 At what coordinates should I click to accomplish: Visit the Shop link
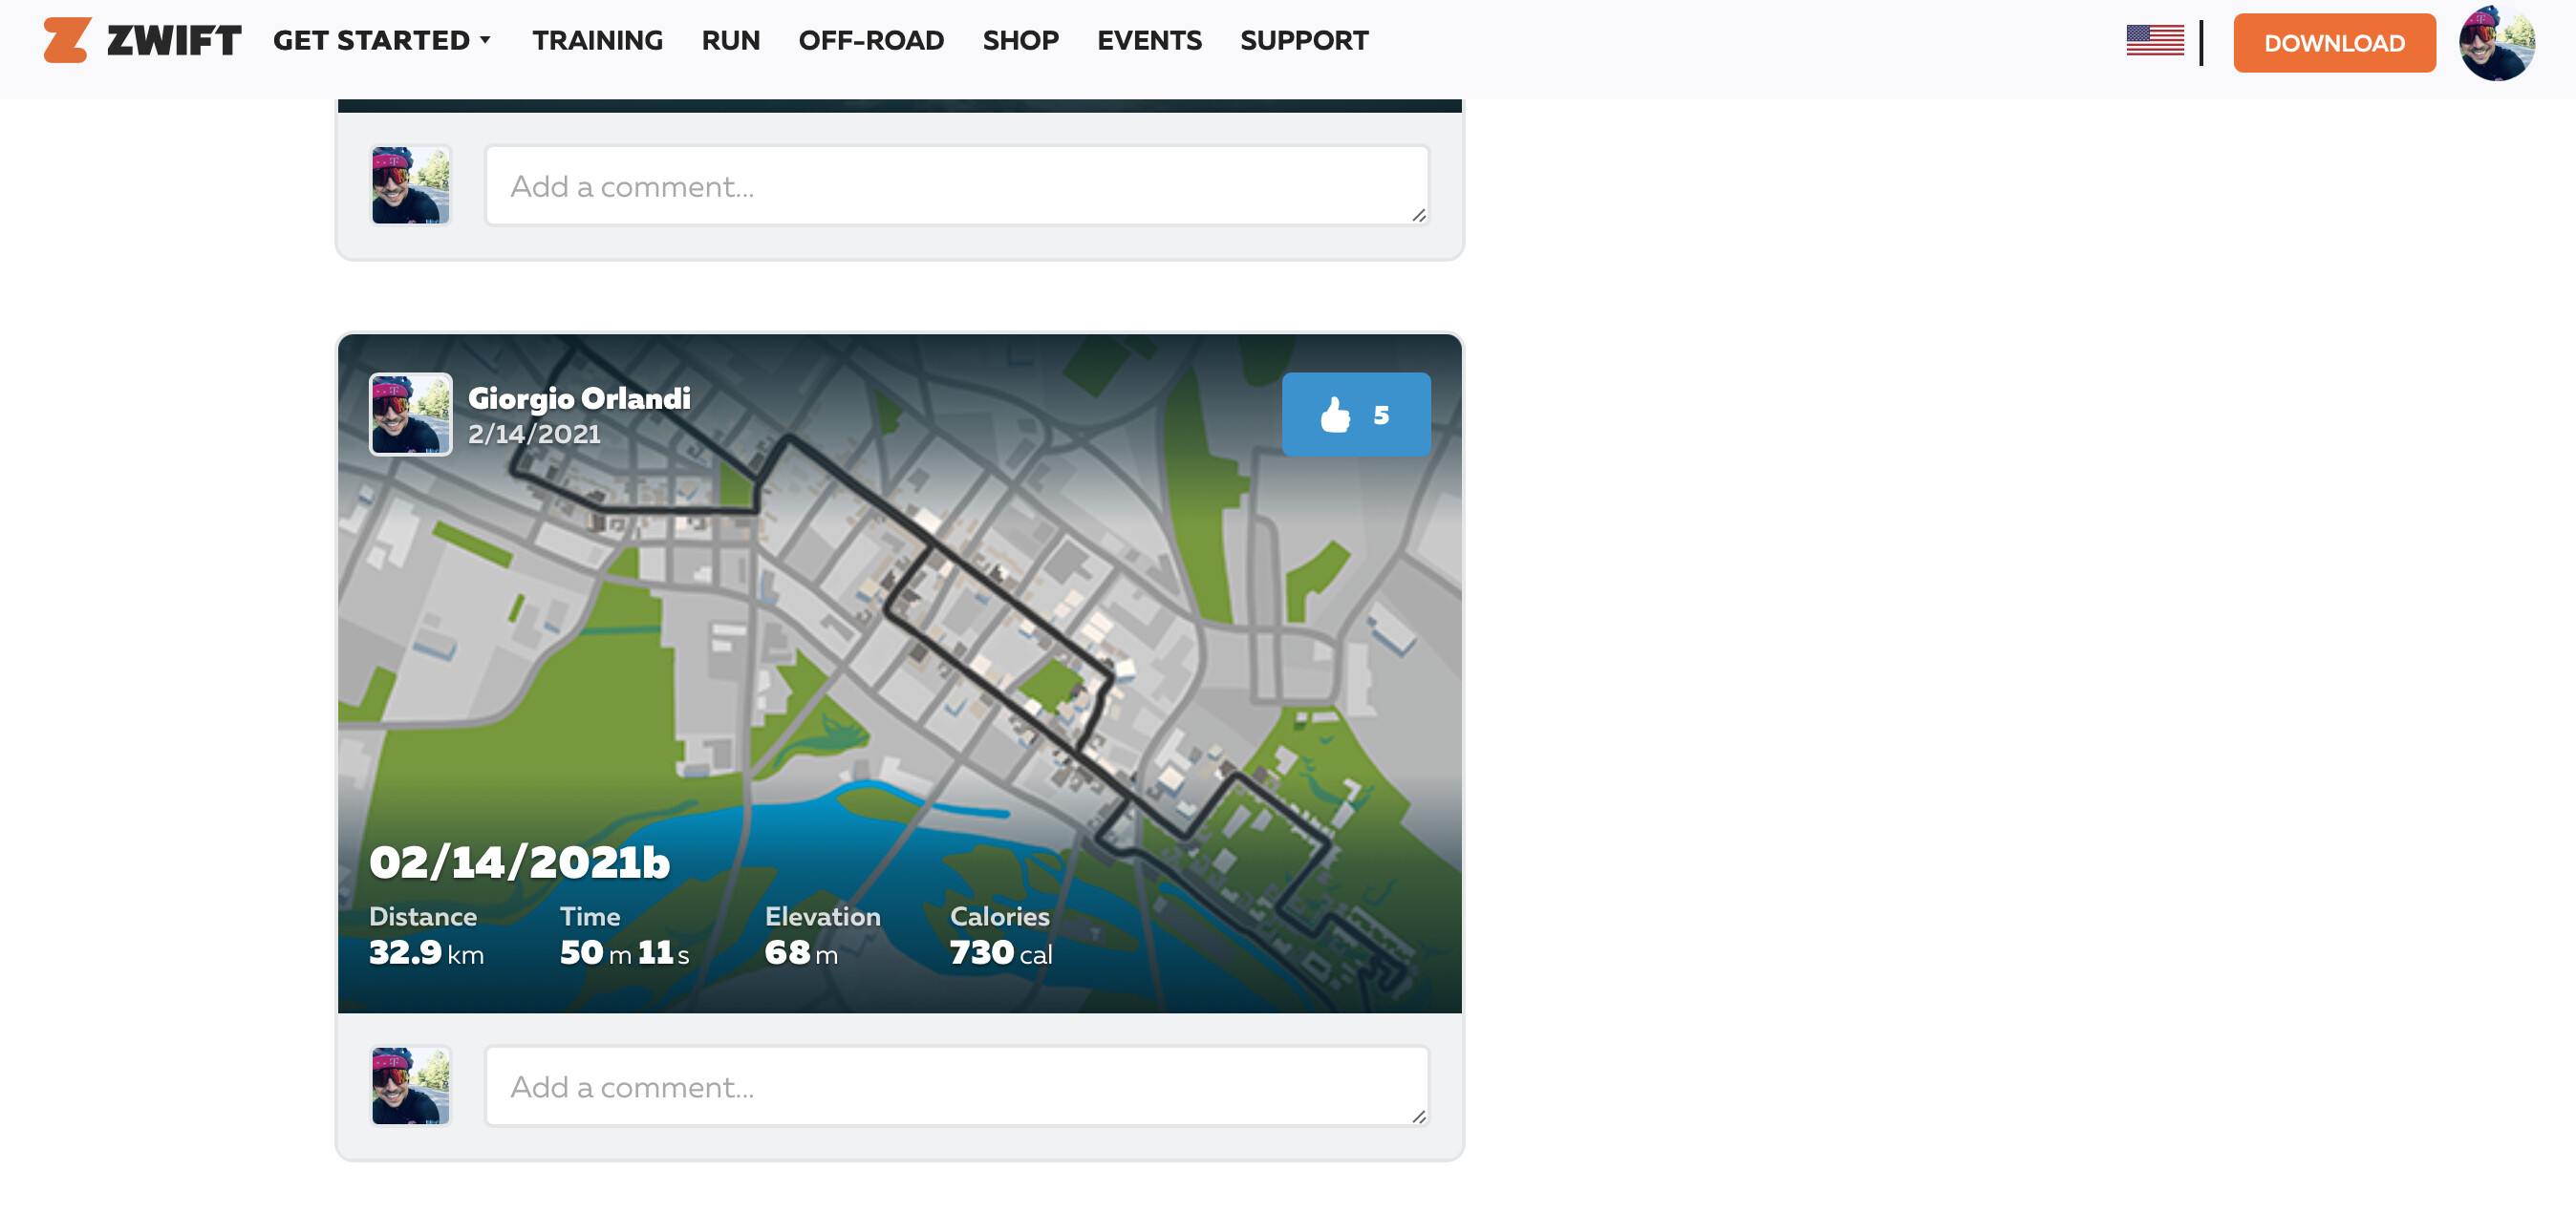[x=1020, y=41]
